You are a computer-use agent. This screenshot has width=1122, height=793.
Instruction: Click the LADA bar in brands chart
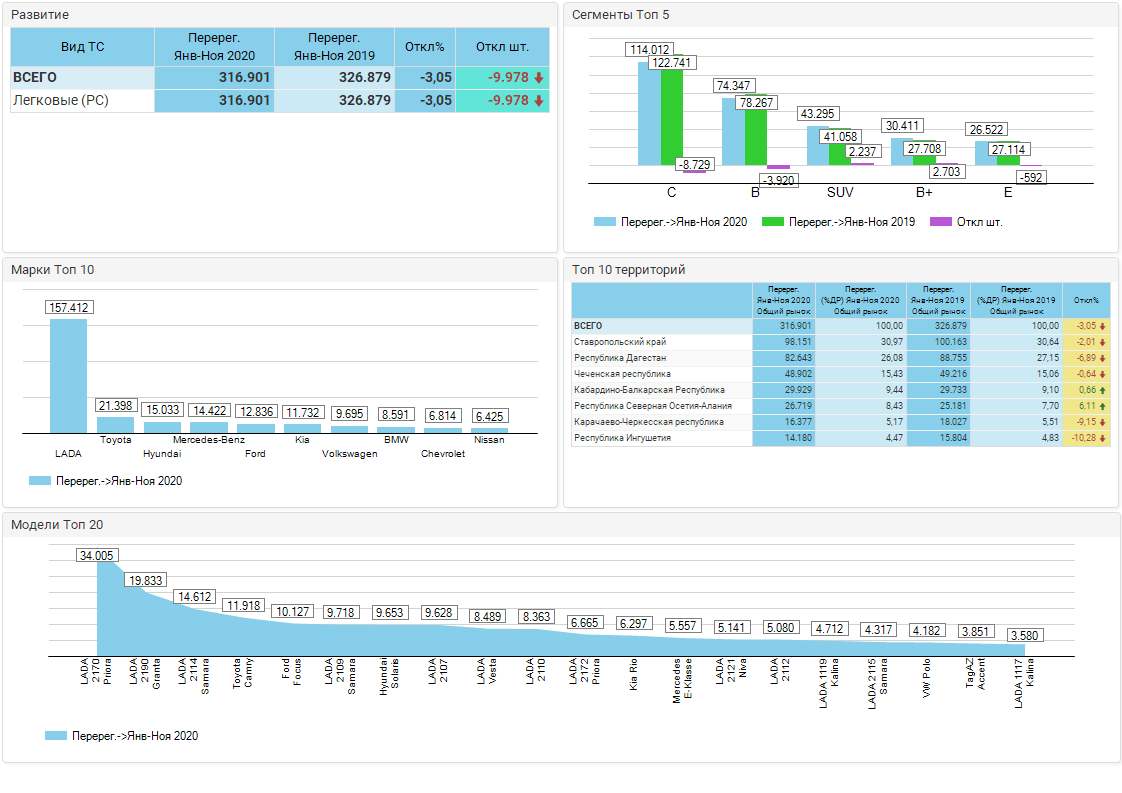click(x=68, y=375)
